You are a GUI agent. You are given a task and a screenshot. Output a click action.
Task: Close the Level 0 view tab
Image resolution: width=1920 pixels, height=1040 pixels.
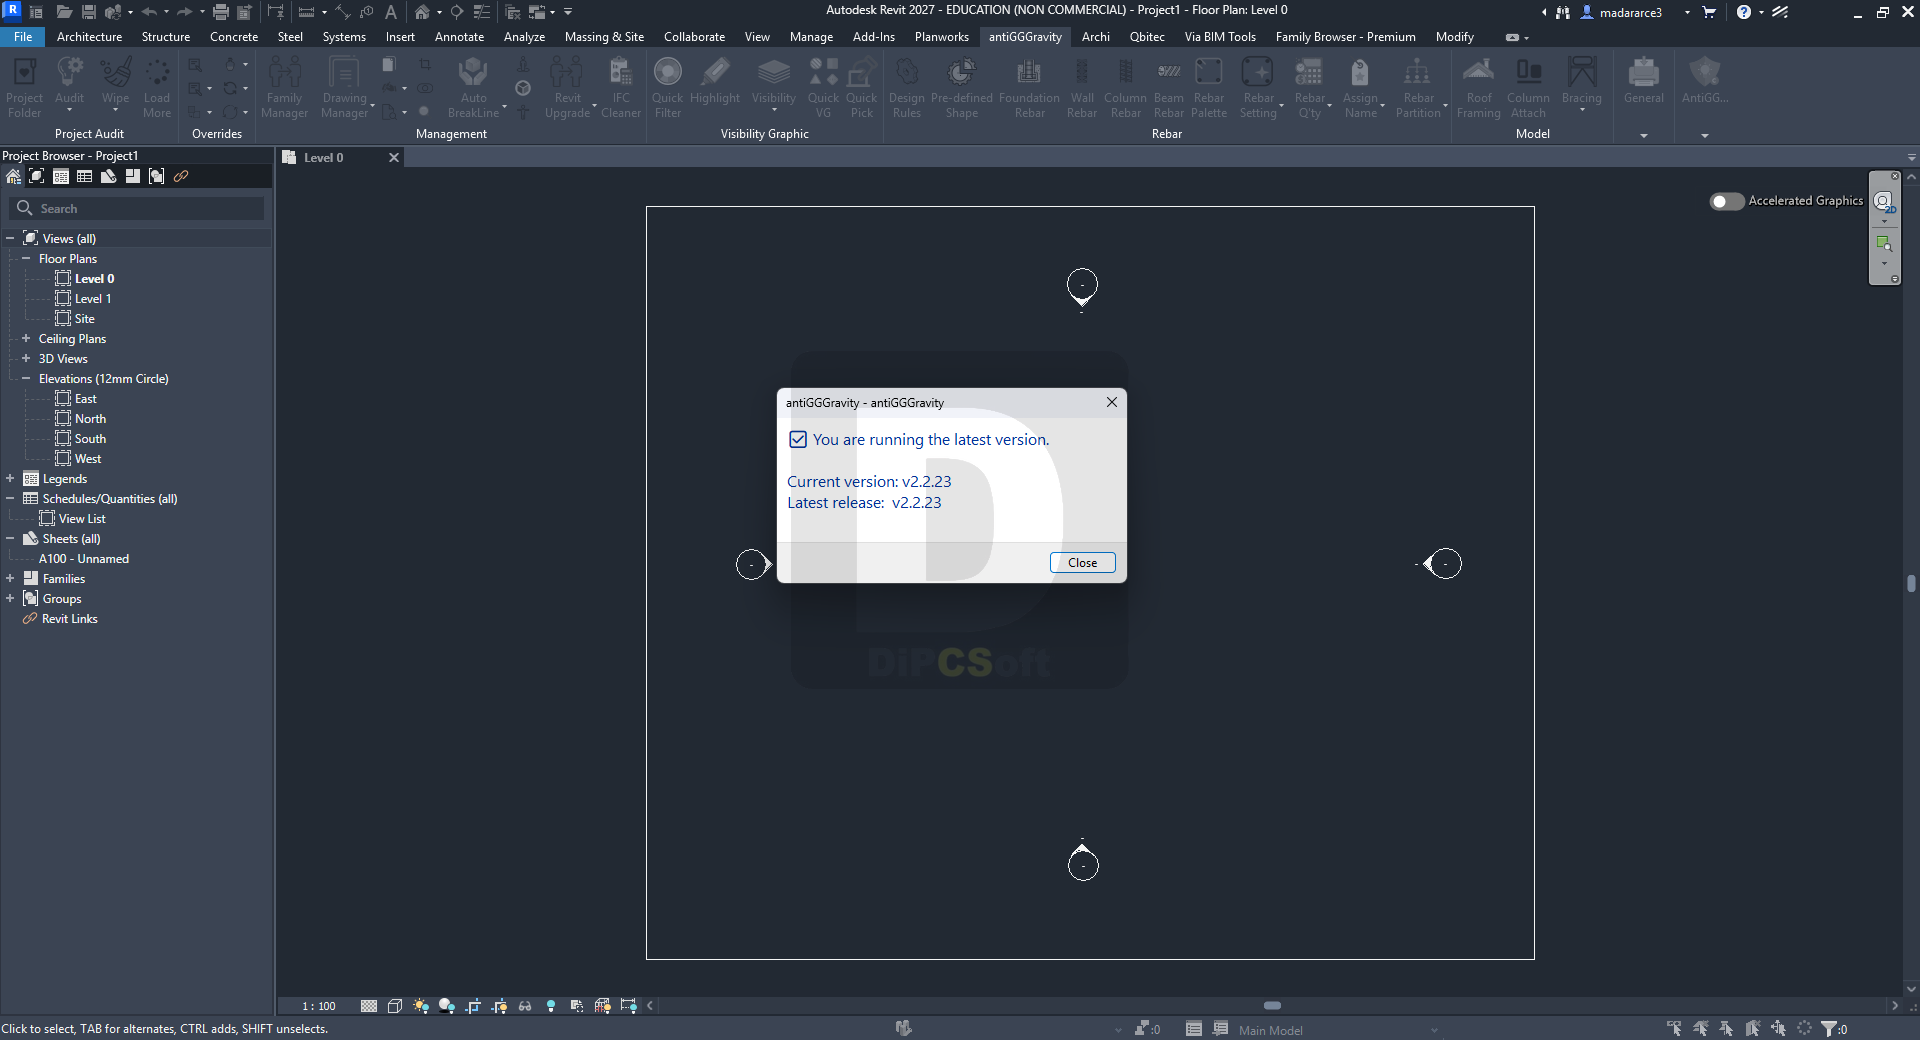click(394, 158)
